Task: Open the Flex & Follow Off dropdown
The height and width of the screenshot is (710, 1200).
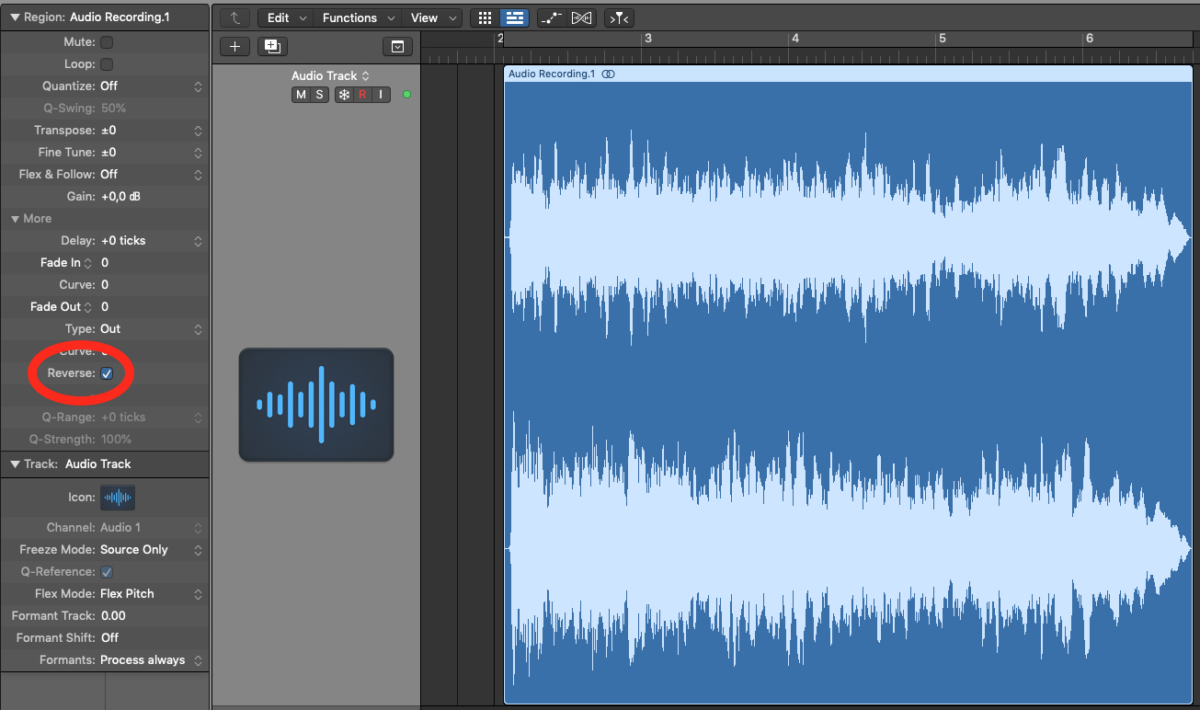Action: tap(152, 174)
